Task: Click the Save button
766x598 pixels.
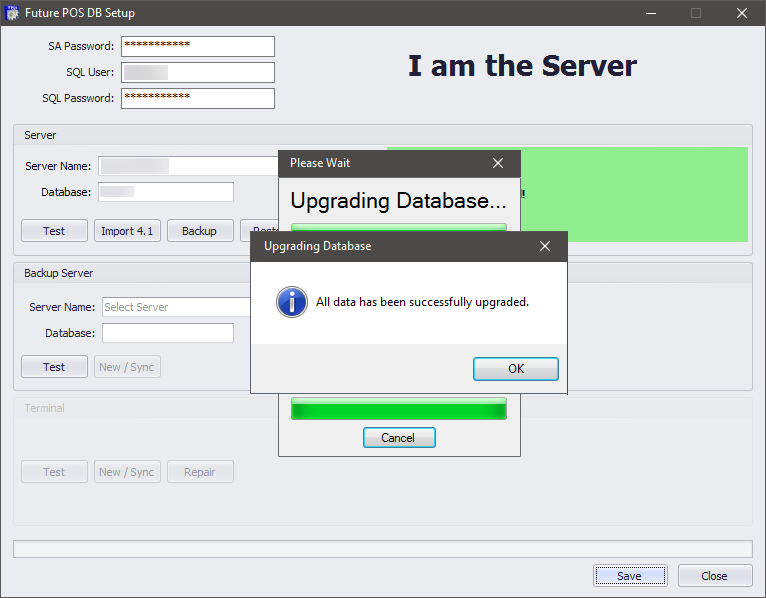Action: click(630, 576)
